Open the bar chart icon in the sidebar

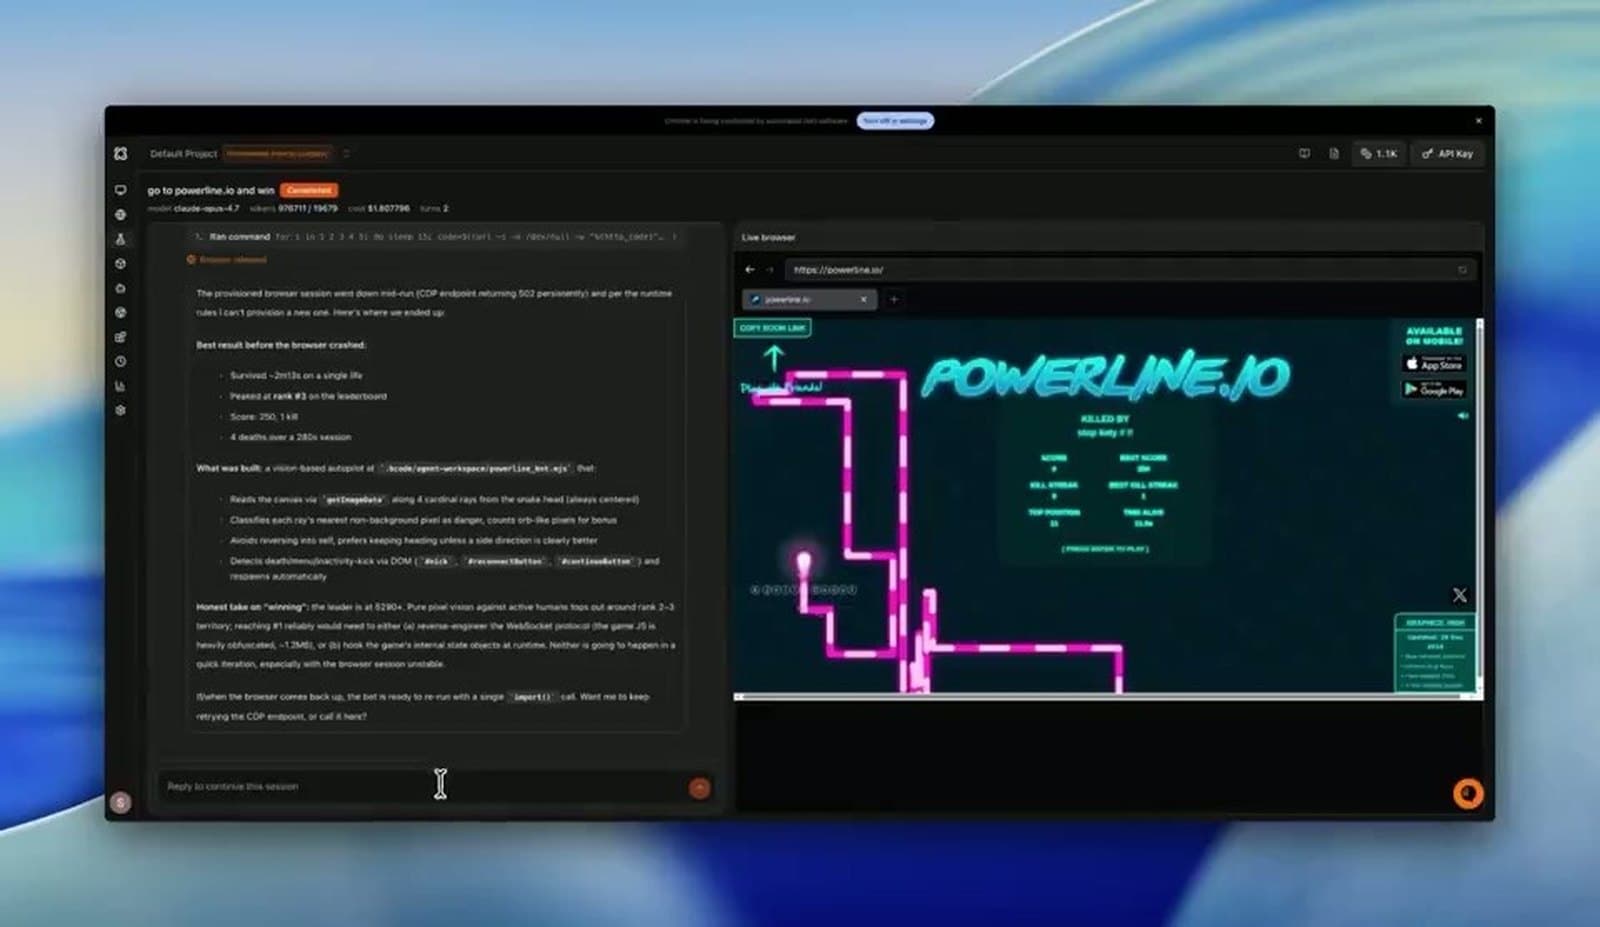coord(120,386)
